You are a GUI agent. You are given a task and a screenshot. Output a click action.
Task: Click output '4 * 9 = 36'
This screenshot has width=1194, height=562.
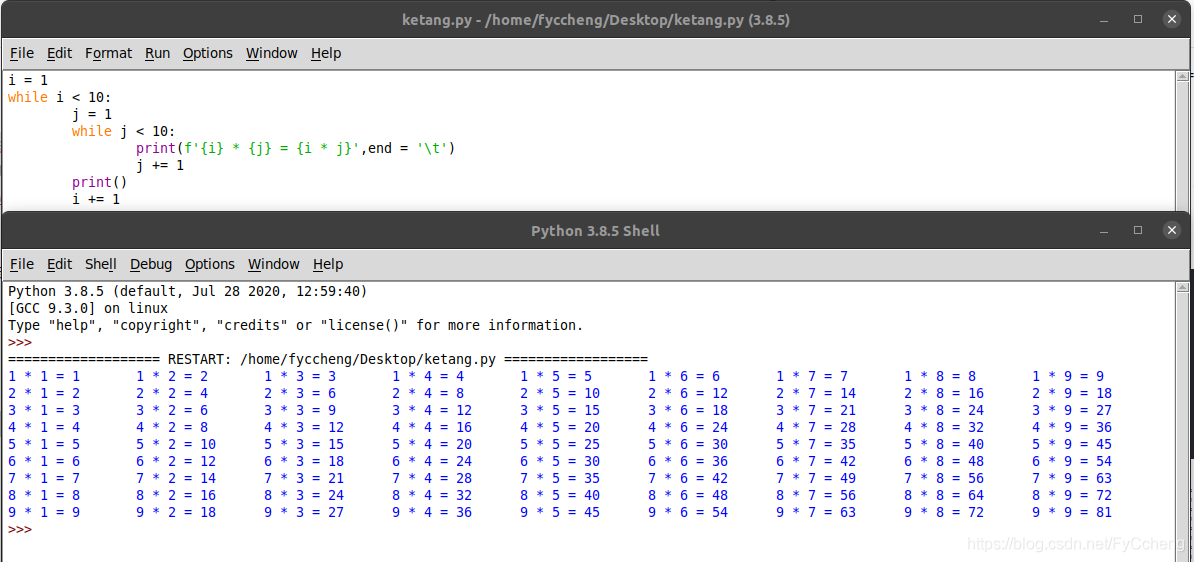pos(1072,427)
